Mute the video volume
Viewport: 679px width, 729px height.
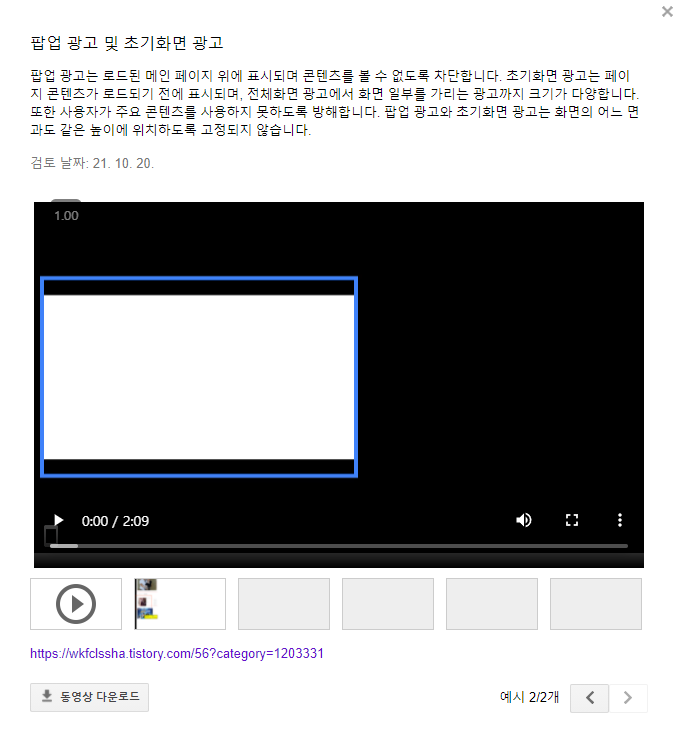coord(524,520)
